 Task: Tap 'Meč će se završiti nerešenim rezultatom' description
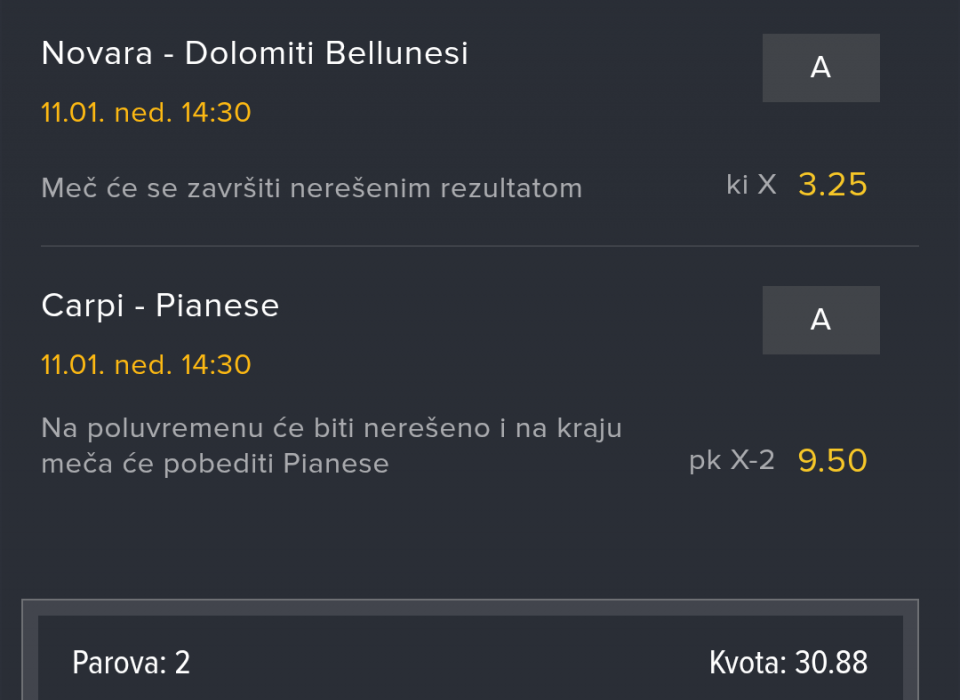pyautogui.click(x=311, y=188)
